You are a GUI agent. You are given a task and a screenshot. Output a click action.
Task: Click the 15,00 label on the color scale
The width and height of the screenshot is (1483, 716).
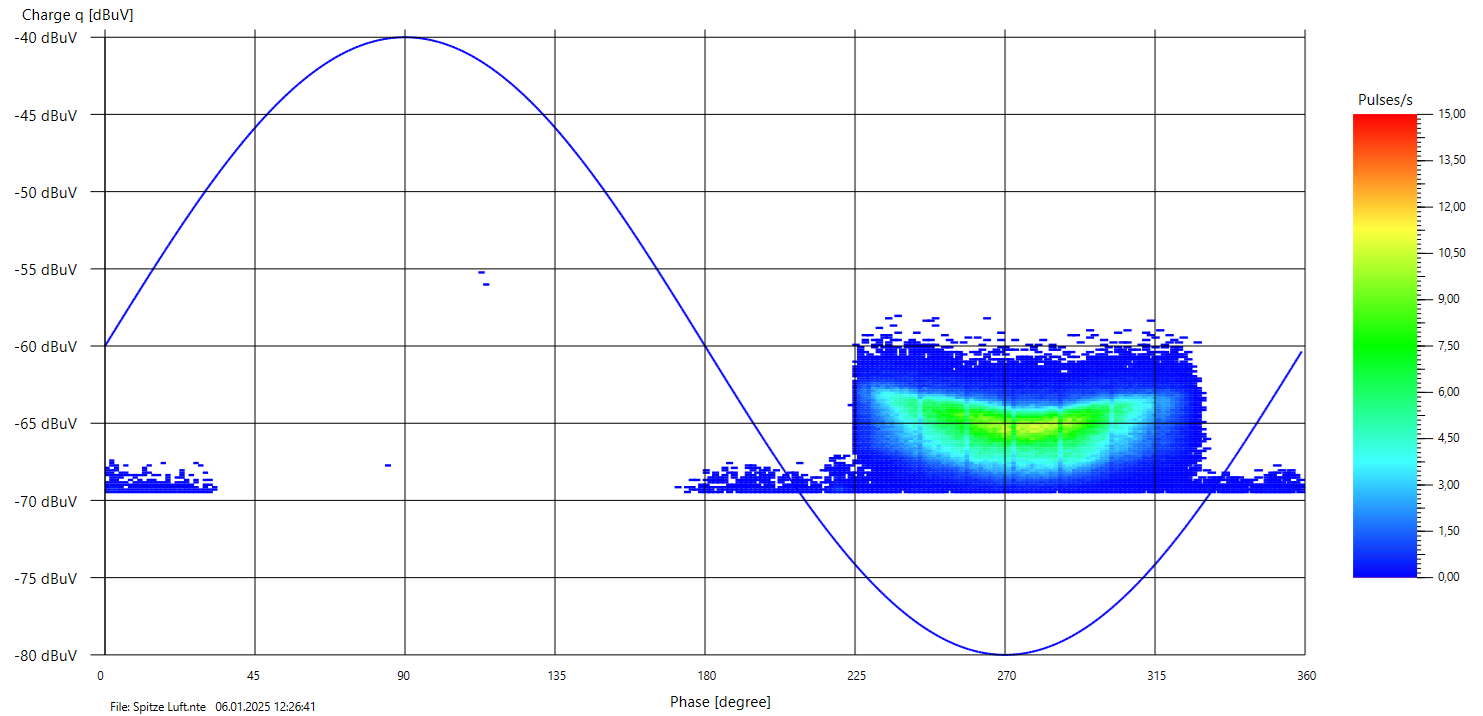pos(1451,114)
